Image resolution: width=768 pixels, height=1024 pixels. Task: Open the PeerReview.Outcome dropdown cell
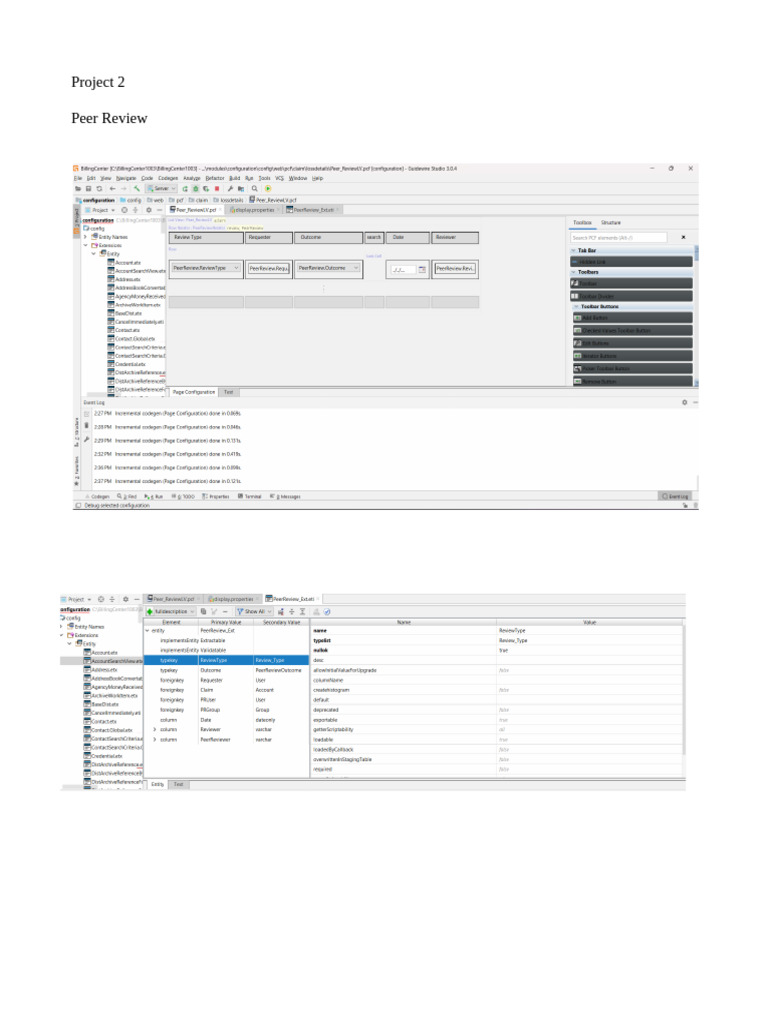[x=328, y=268]
